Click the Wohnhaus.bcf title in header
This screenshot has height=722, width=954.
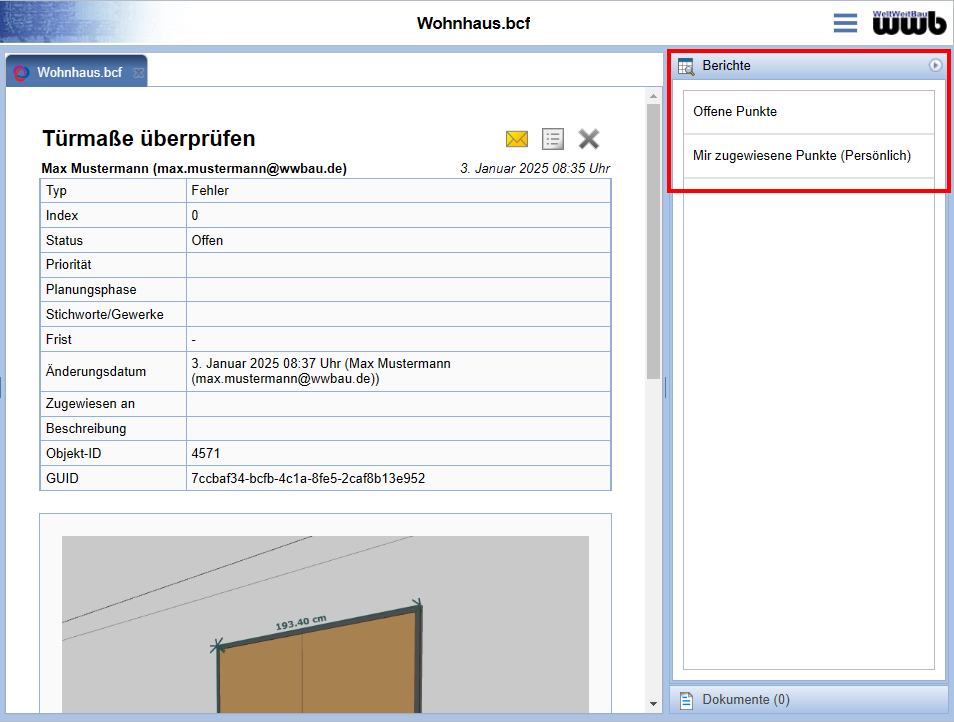[x=473, y=23]
